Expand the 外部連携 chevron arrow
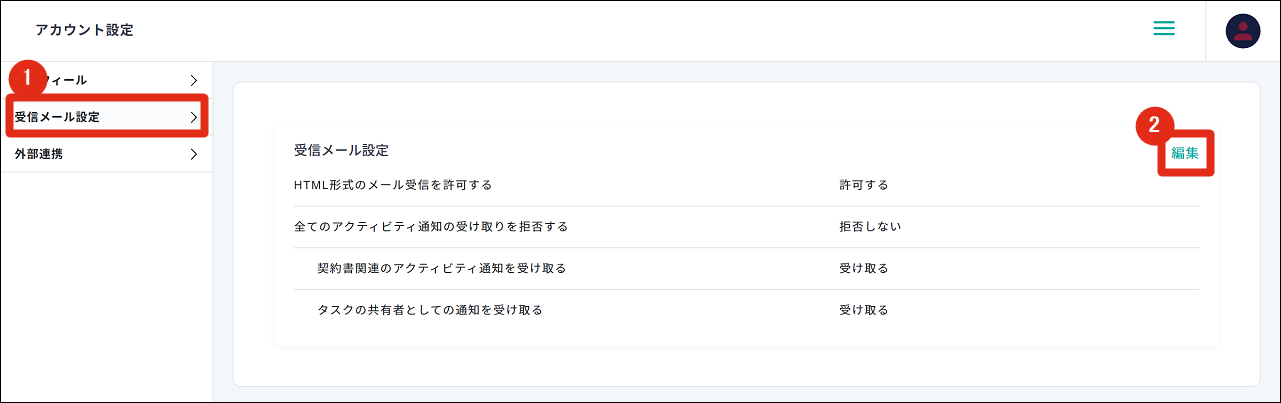The image size is (1281, 403). (x=193, y=154)
